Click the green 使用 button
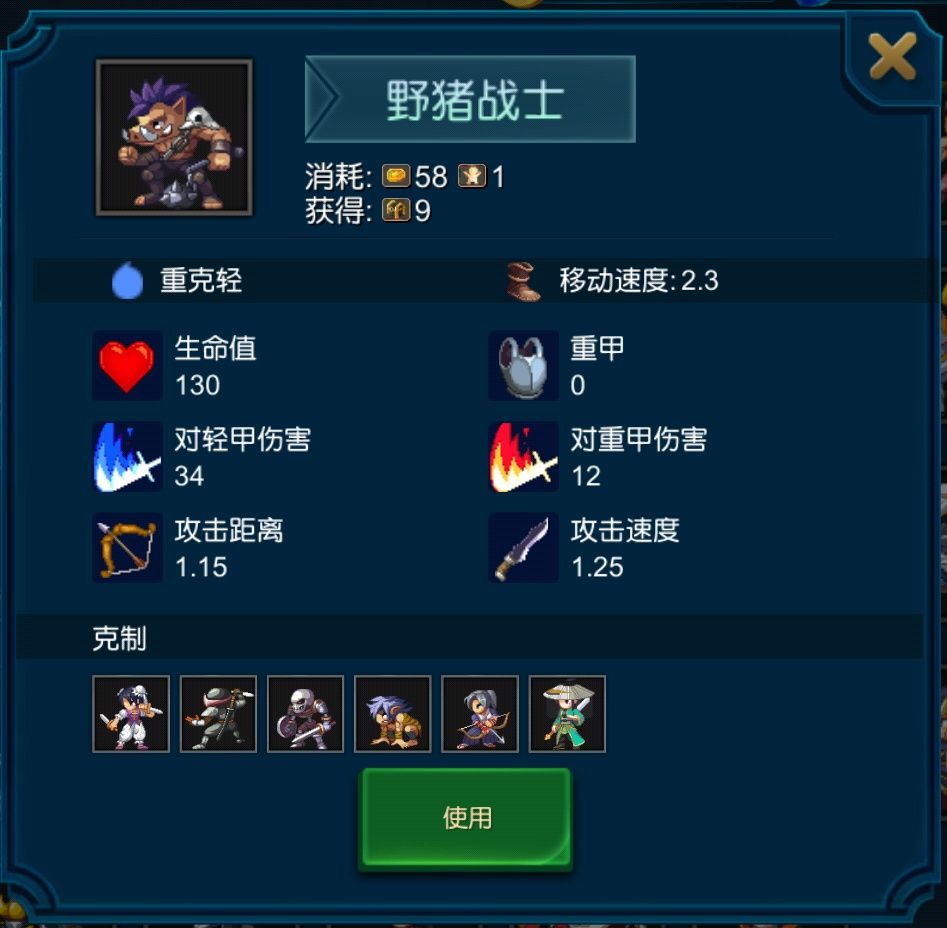947x928 pixels. point(466,818)
